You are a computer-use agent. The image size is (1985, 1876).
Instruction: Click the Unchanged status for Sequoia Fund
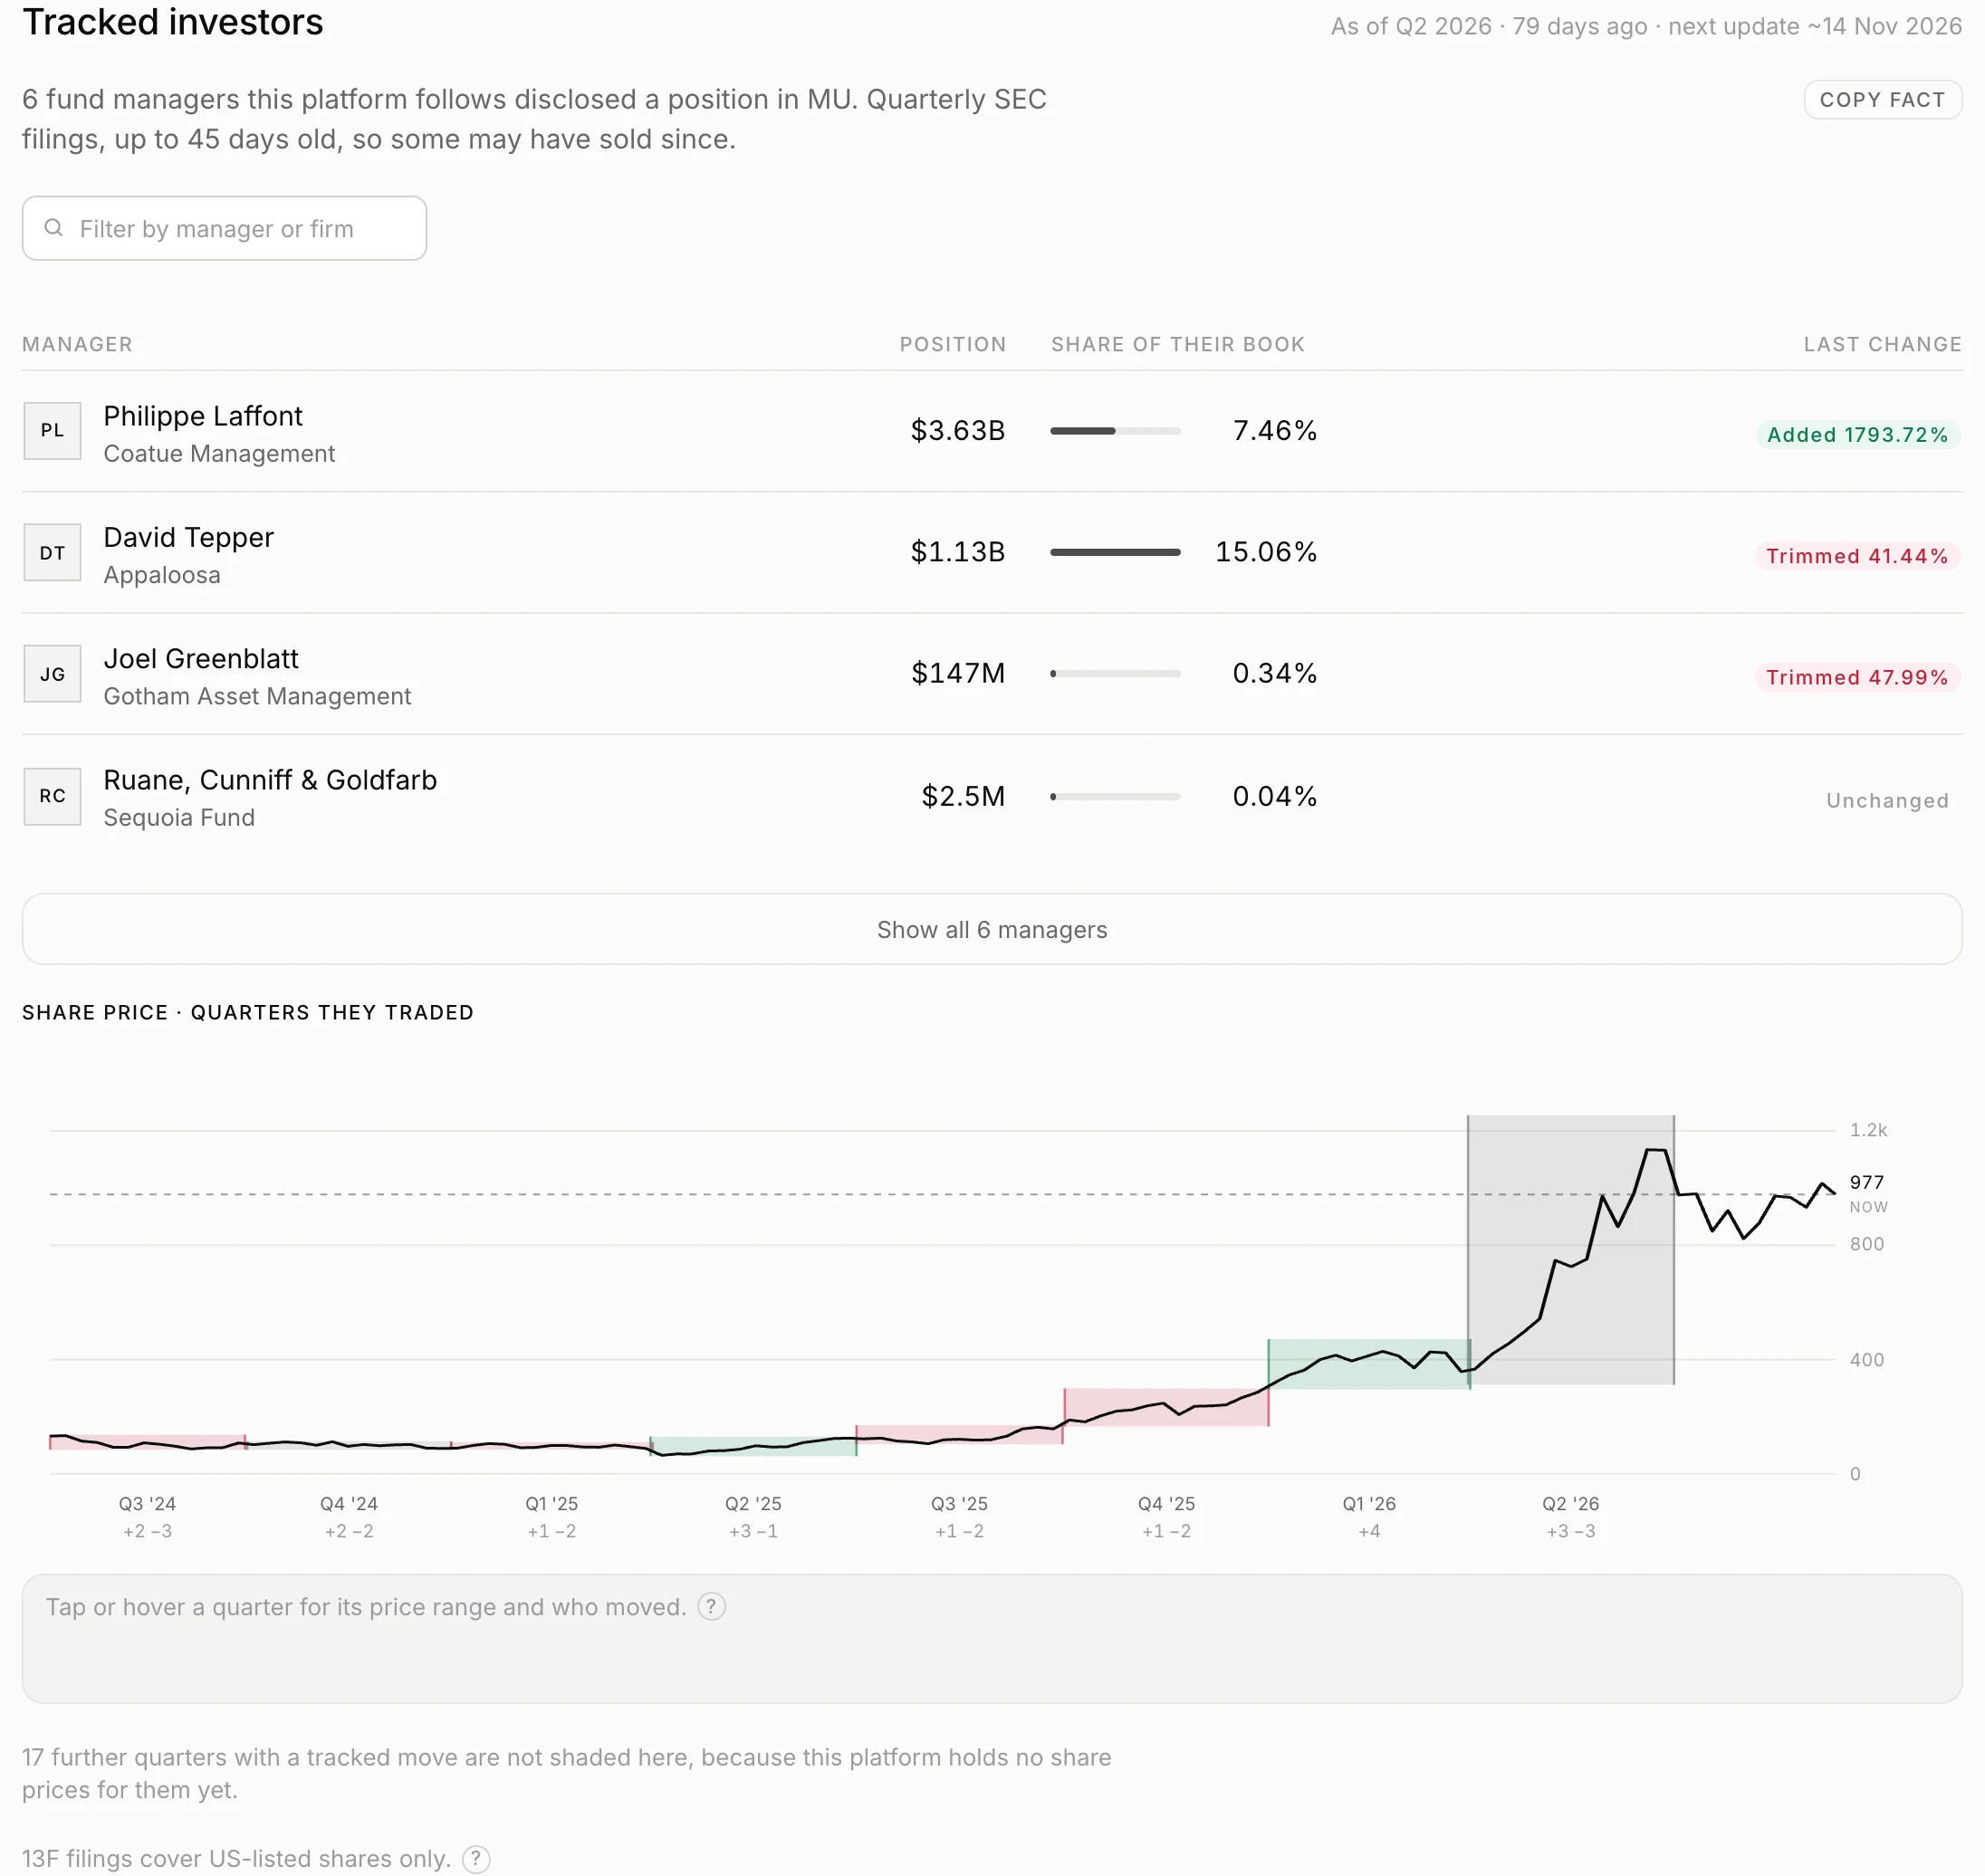(x=1887, y=800)
